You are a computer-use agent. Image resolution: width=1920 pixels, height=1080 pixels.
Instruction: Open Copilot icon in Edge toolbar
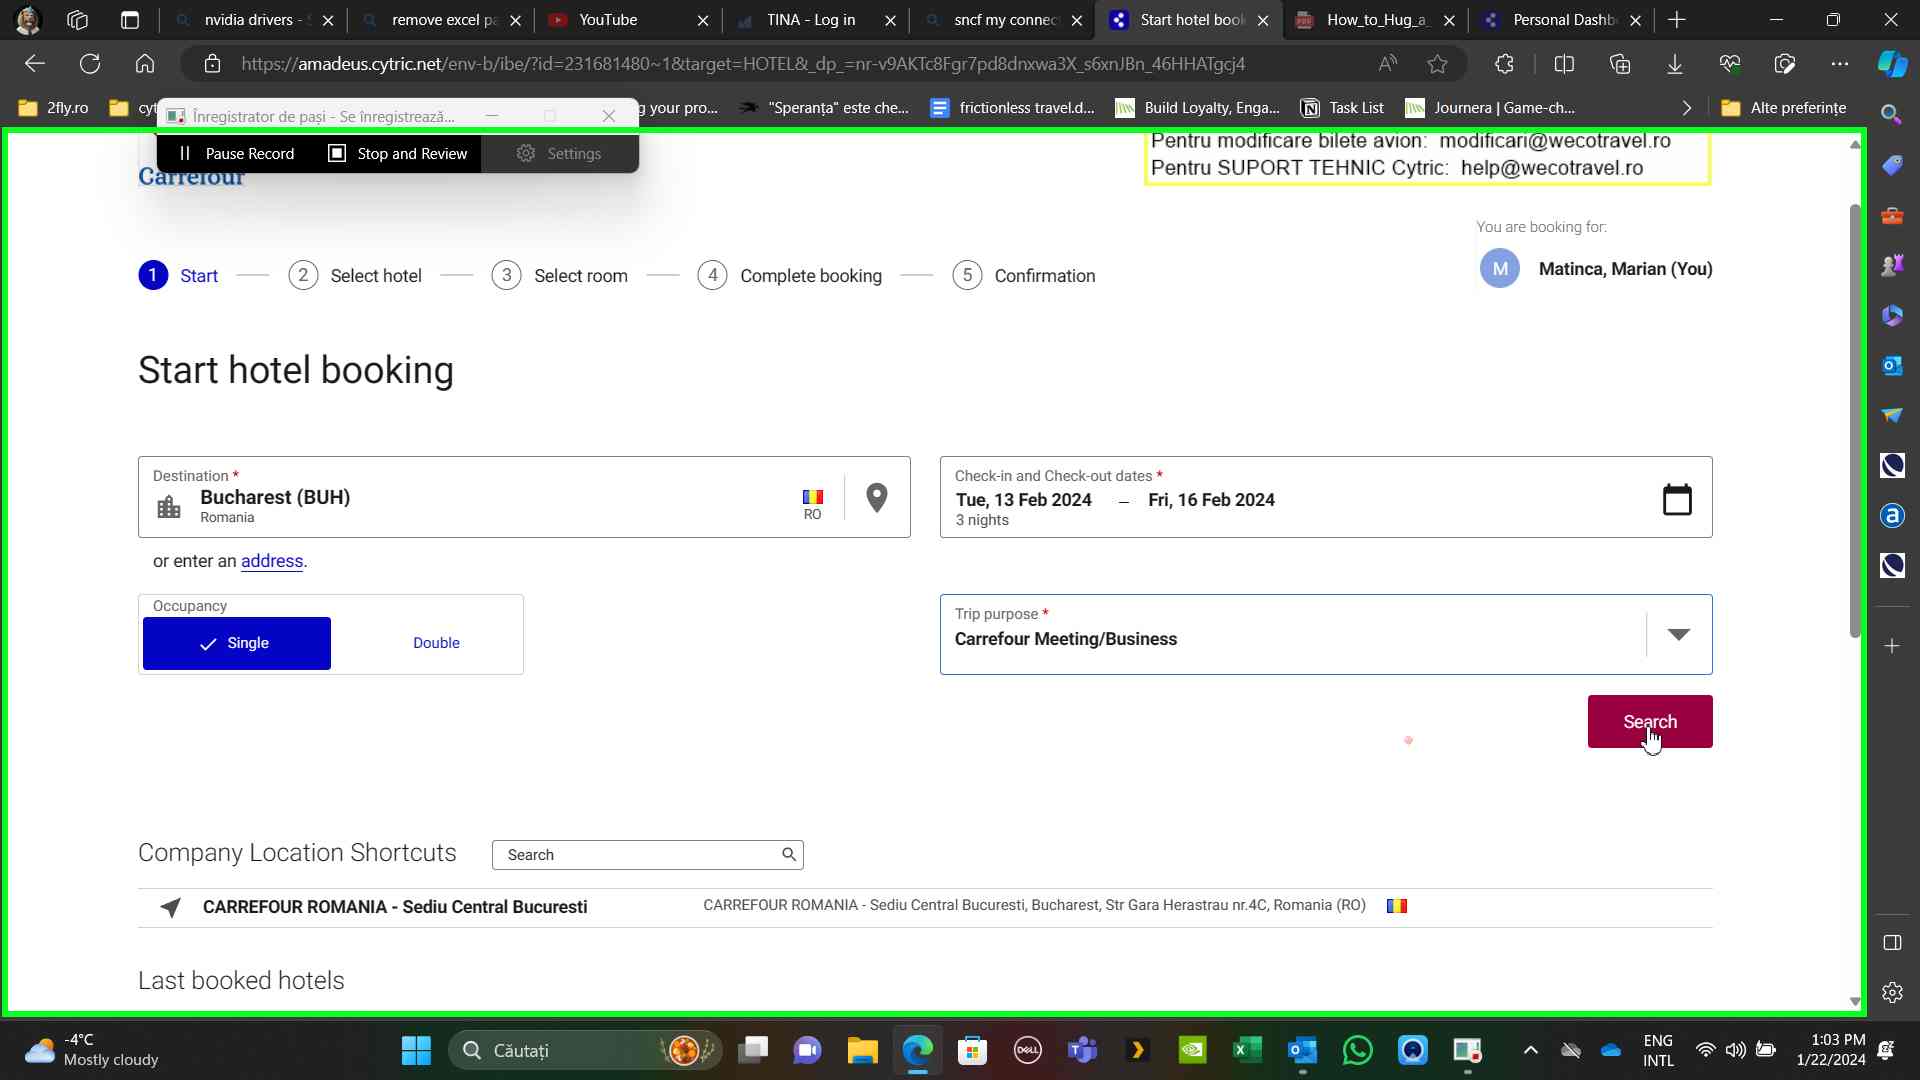pos(1891,64)
